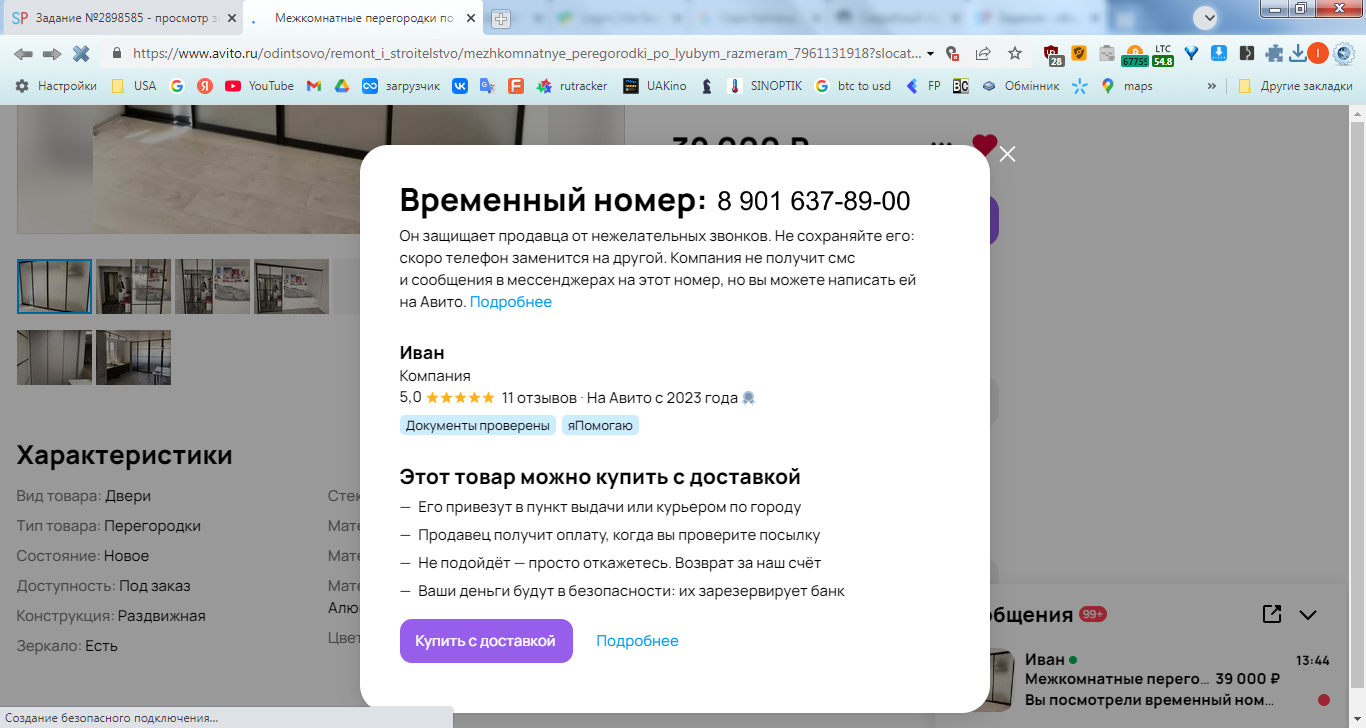Show more hidden bookmarks chevron
1366x728 pixels.
pyautogui.click(x=1212, y=86)
